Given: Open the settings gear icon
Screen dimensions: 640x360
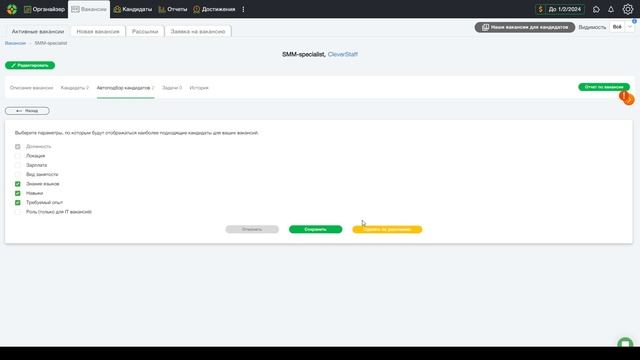Looking at the screenshot, I should (x=628, y=9).
